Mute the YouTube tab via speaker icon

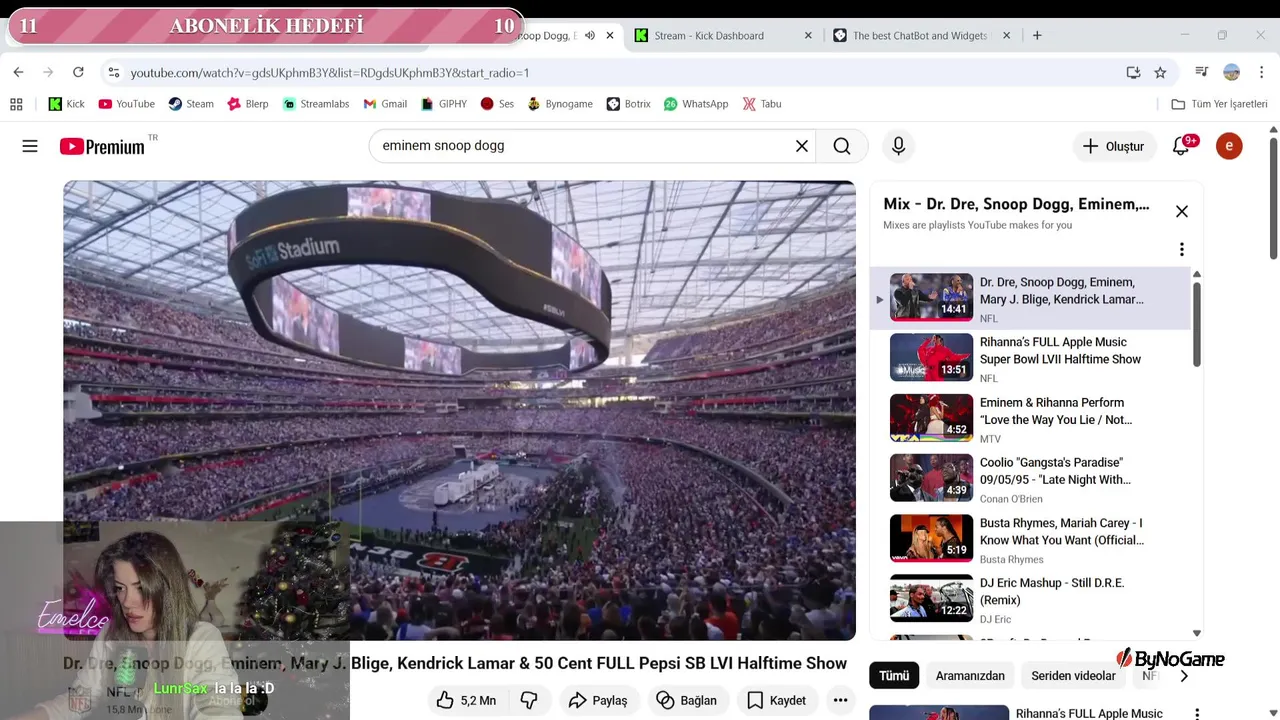[x=590, y=35]
